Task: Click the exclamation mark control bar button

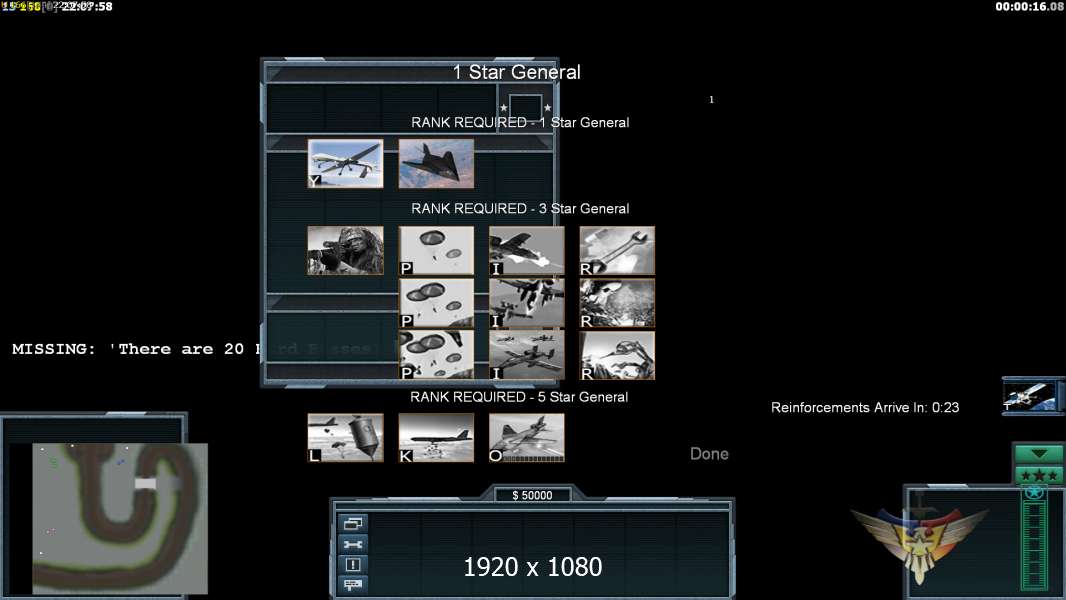Action: click(353, 565)
